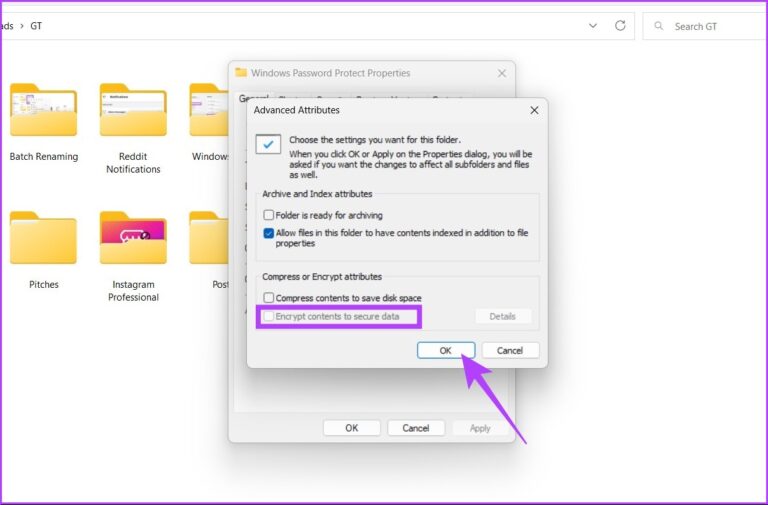Viewport: 768px width, 505px height.
Task: Expand the address bar history dropdown
Action: (x=593, y=26)
